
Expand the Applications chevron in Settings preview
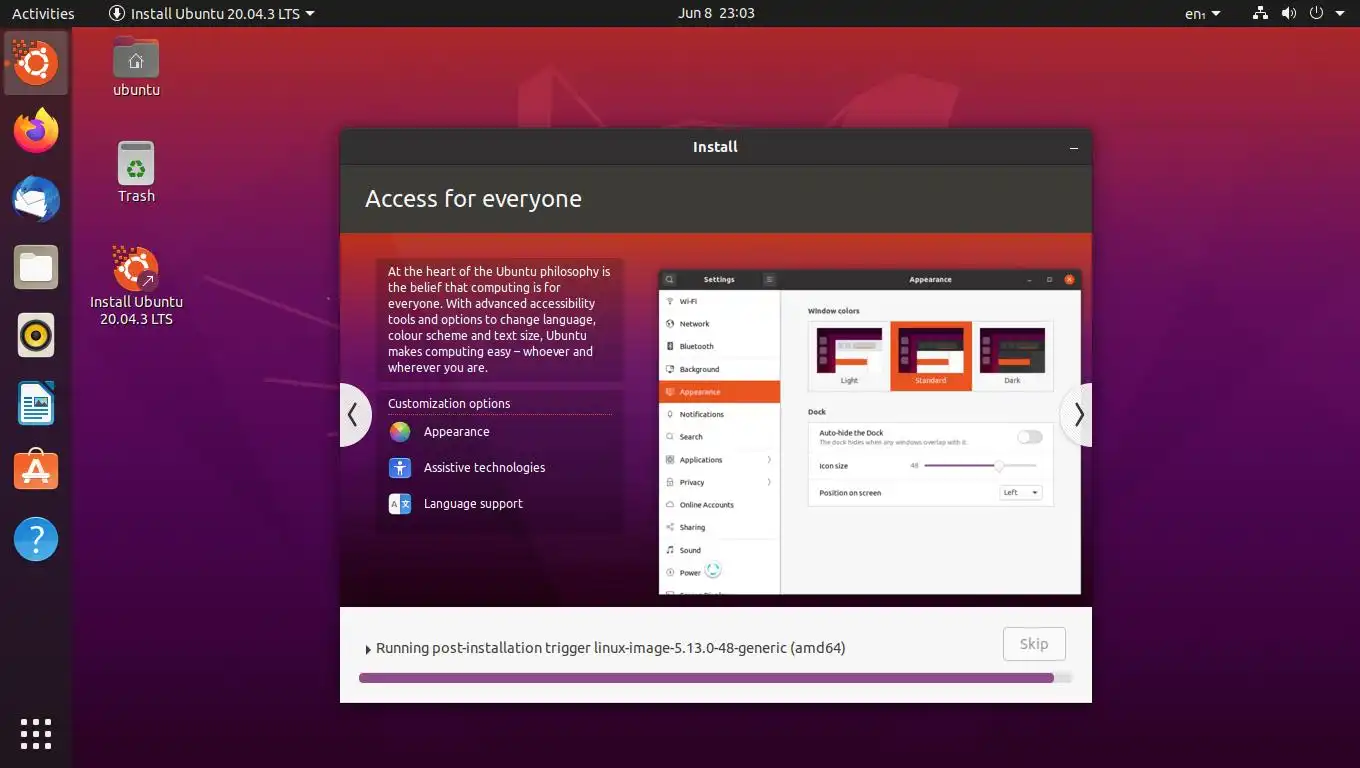[769, 460]
